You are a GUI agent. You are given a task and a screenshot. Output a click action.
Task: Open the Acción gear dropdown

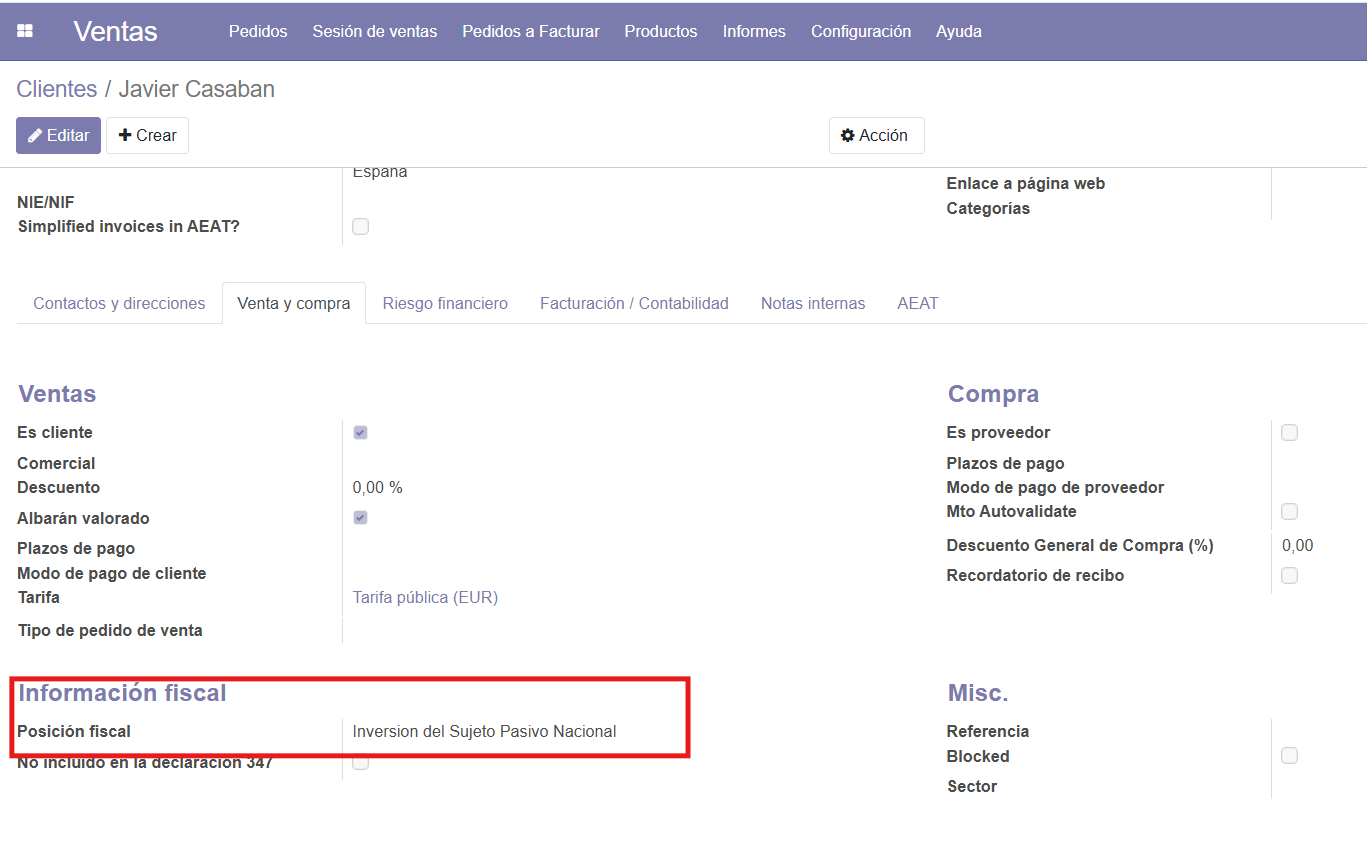[875, 135]
